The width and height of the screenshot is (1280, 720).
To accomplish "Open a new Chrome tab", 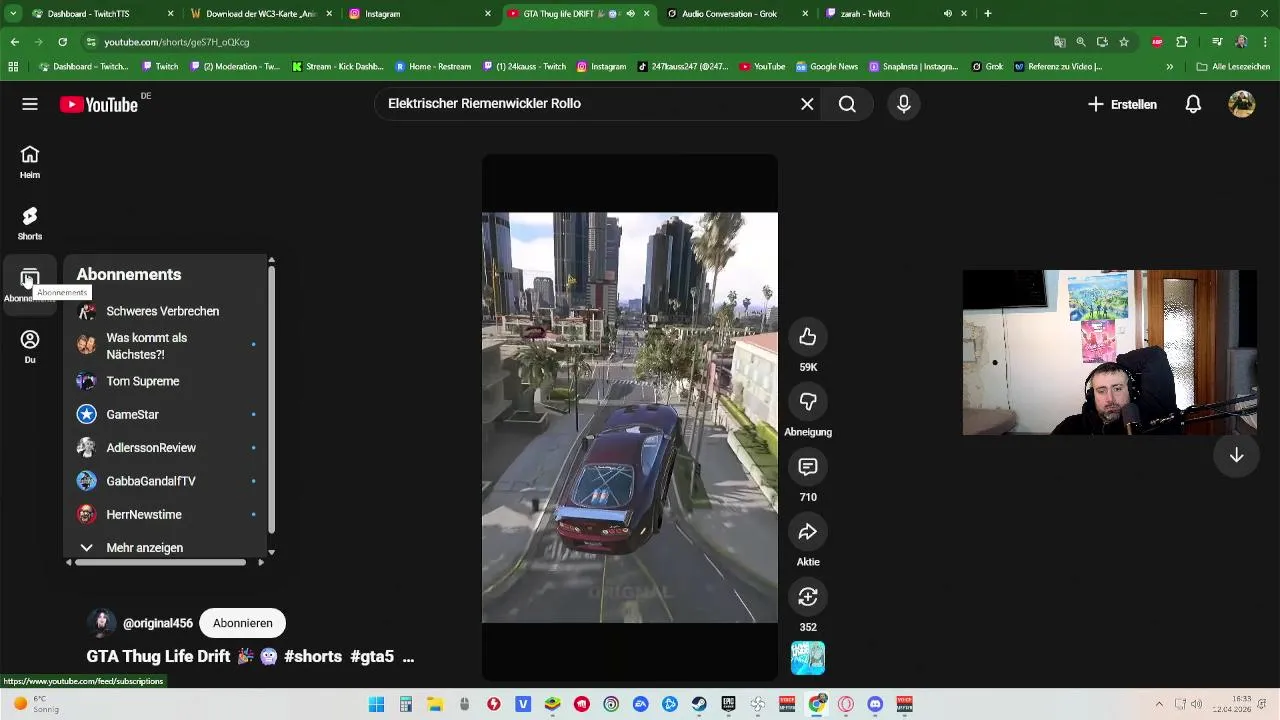I will (x=987, y=14).
